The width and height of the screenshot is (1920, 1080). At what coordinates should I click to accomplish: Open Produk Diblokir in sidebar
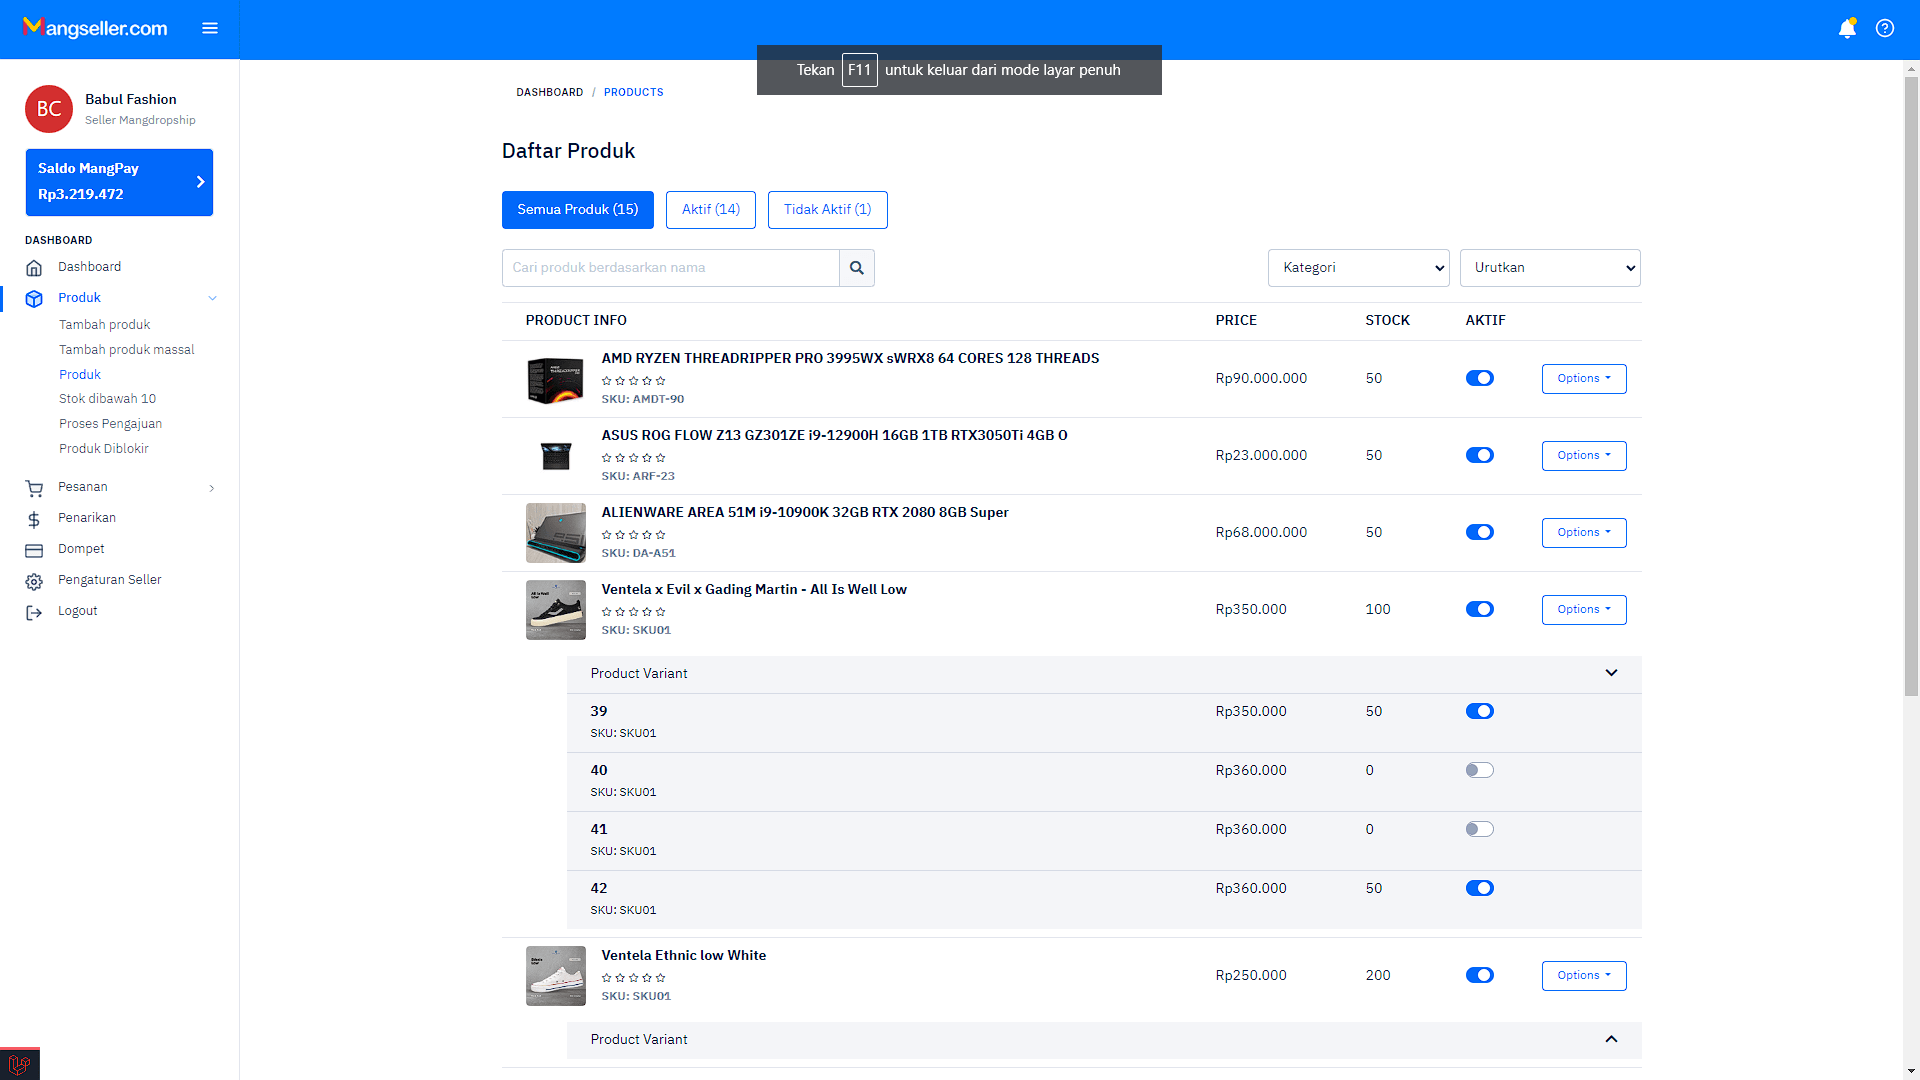coord(104,449)
